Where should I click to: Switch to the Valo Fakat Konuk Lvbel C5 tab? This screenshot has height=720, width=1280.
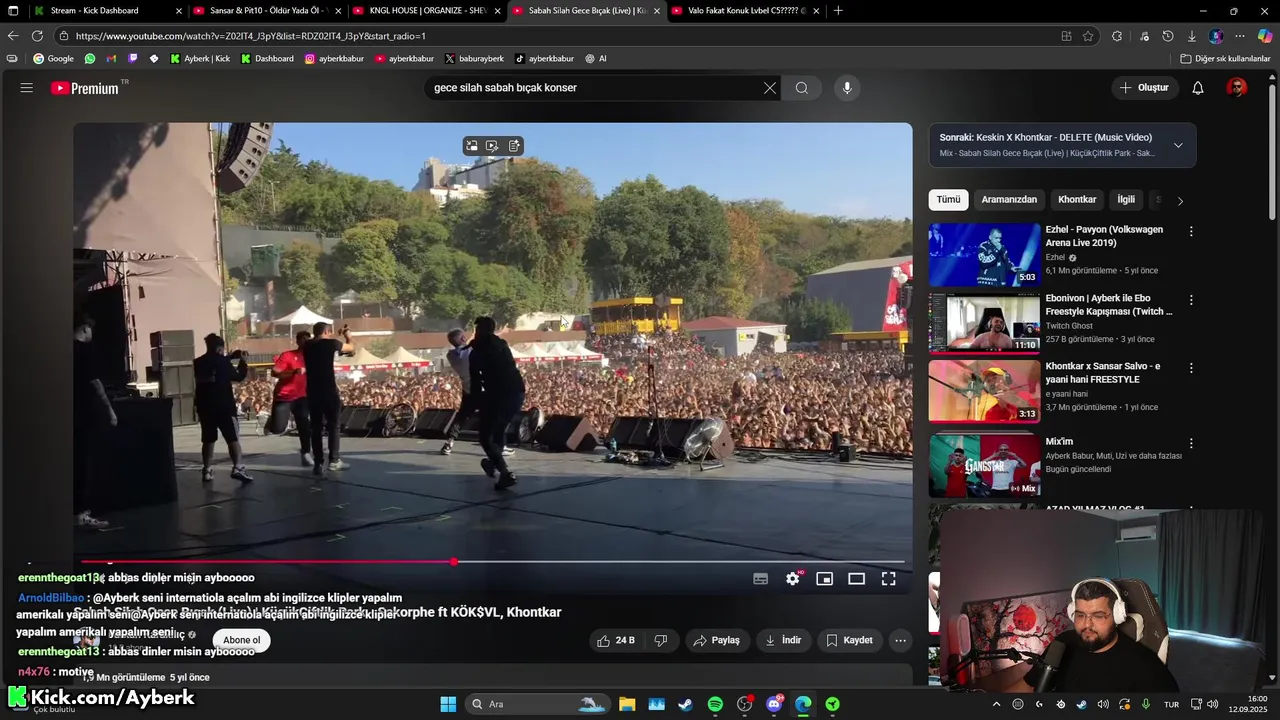[746, 11]
